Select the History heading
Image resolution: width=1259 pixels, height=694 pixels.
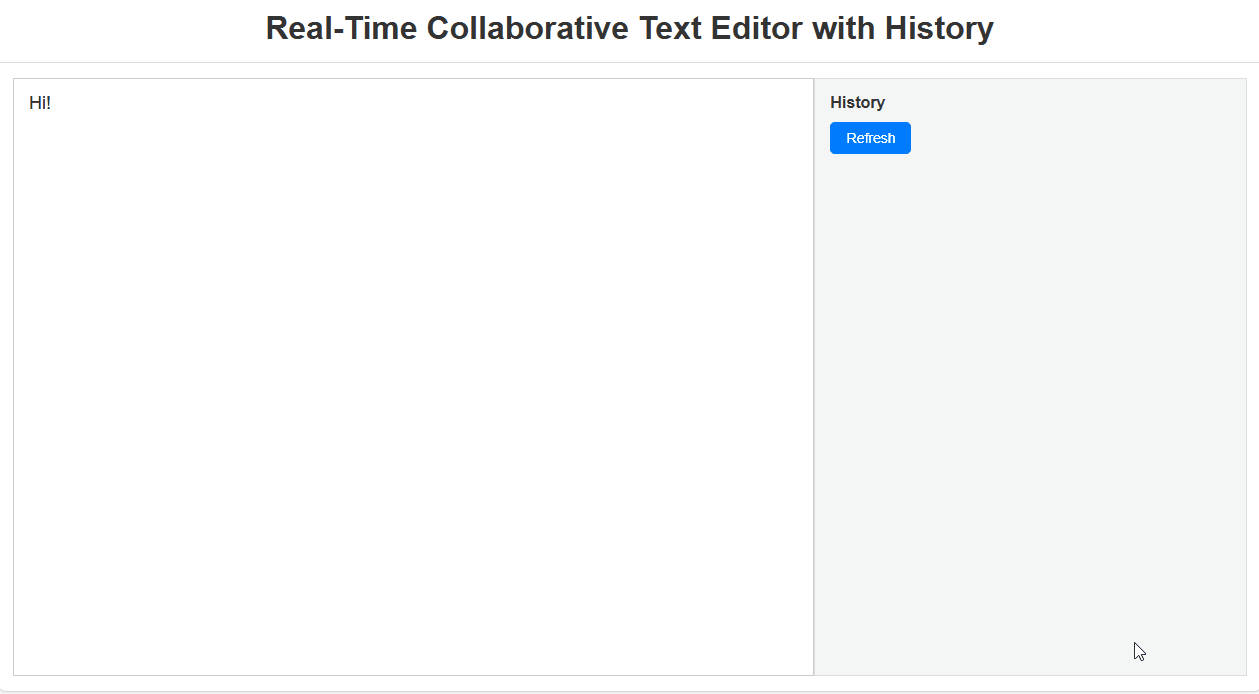[x=856, y=102]
